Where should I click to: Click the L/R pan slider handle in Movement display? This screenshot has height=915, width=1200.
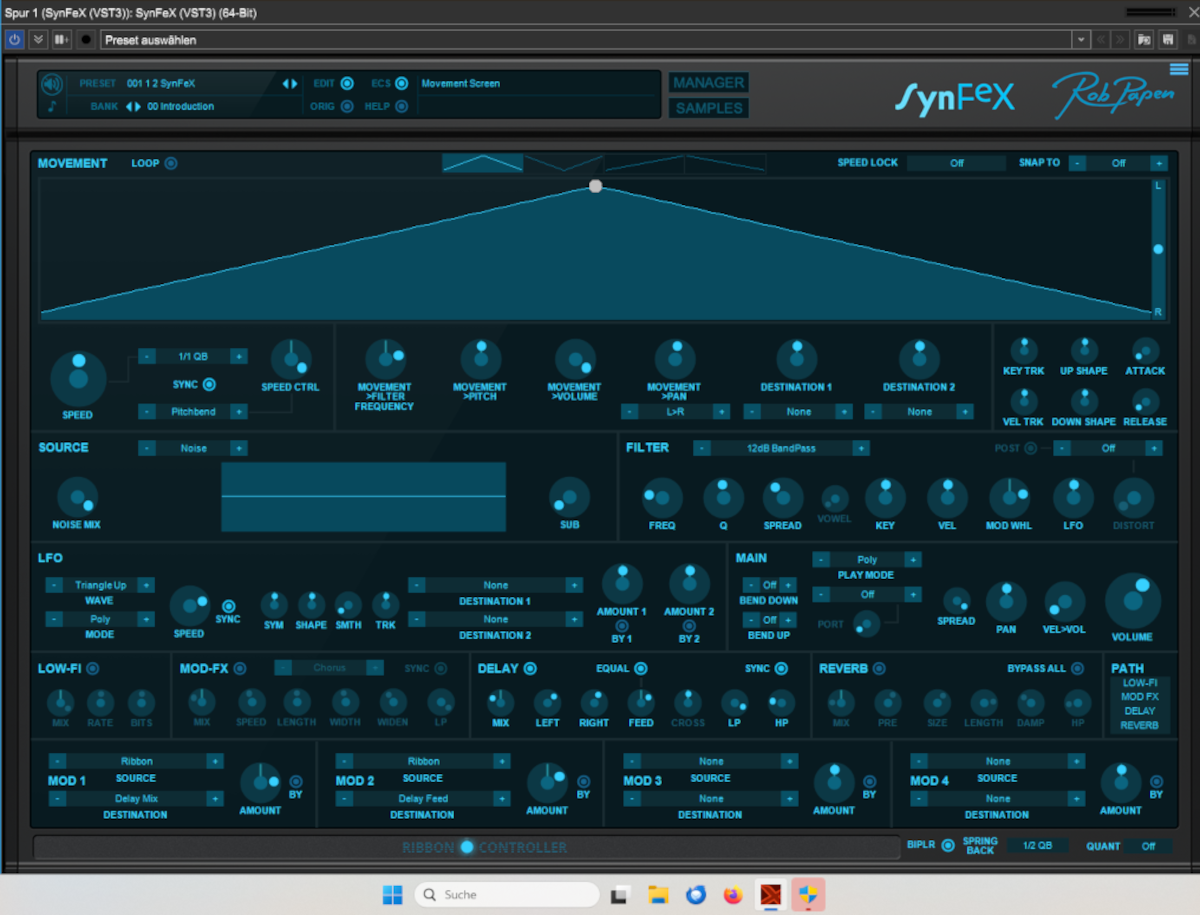(1158, 249)
